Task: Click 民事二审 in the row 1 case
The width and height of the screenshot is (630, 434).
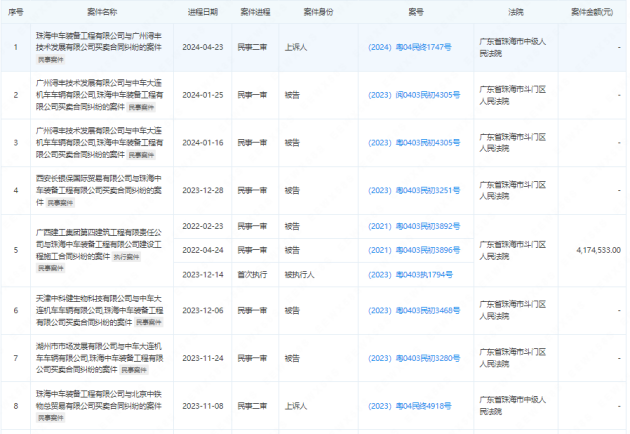Action: [x=252, y=47]
